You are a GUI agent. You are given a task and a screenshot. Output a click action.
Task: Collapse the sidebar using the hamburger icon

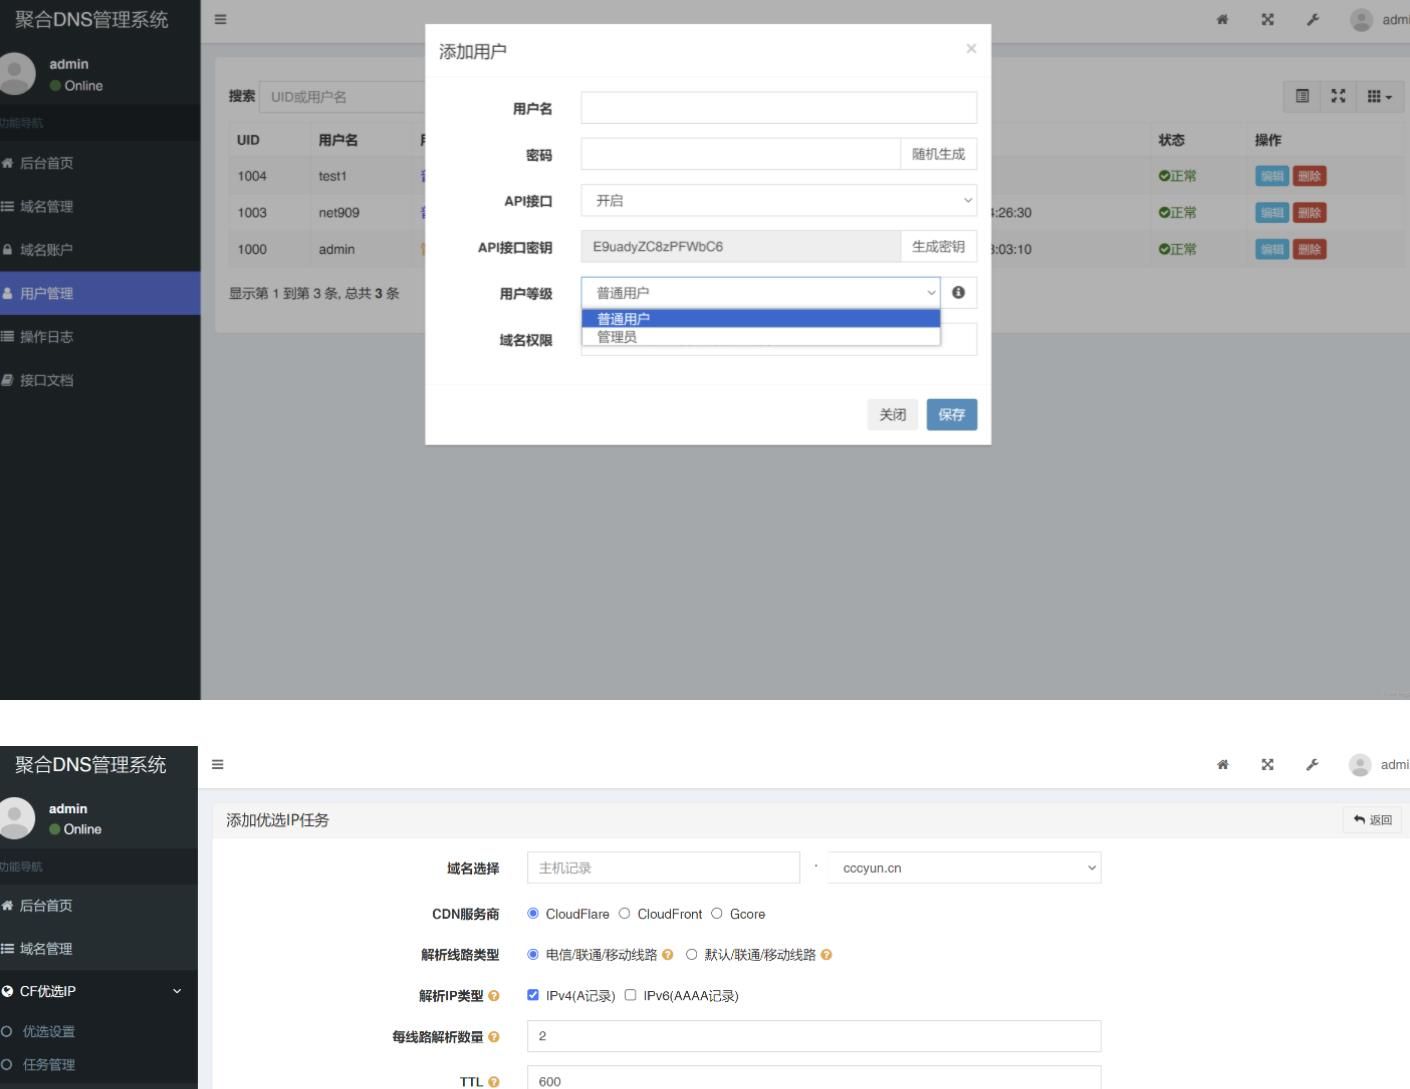[x=219, y=19]
